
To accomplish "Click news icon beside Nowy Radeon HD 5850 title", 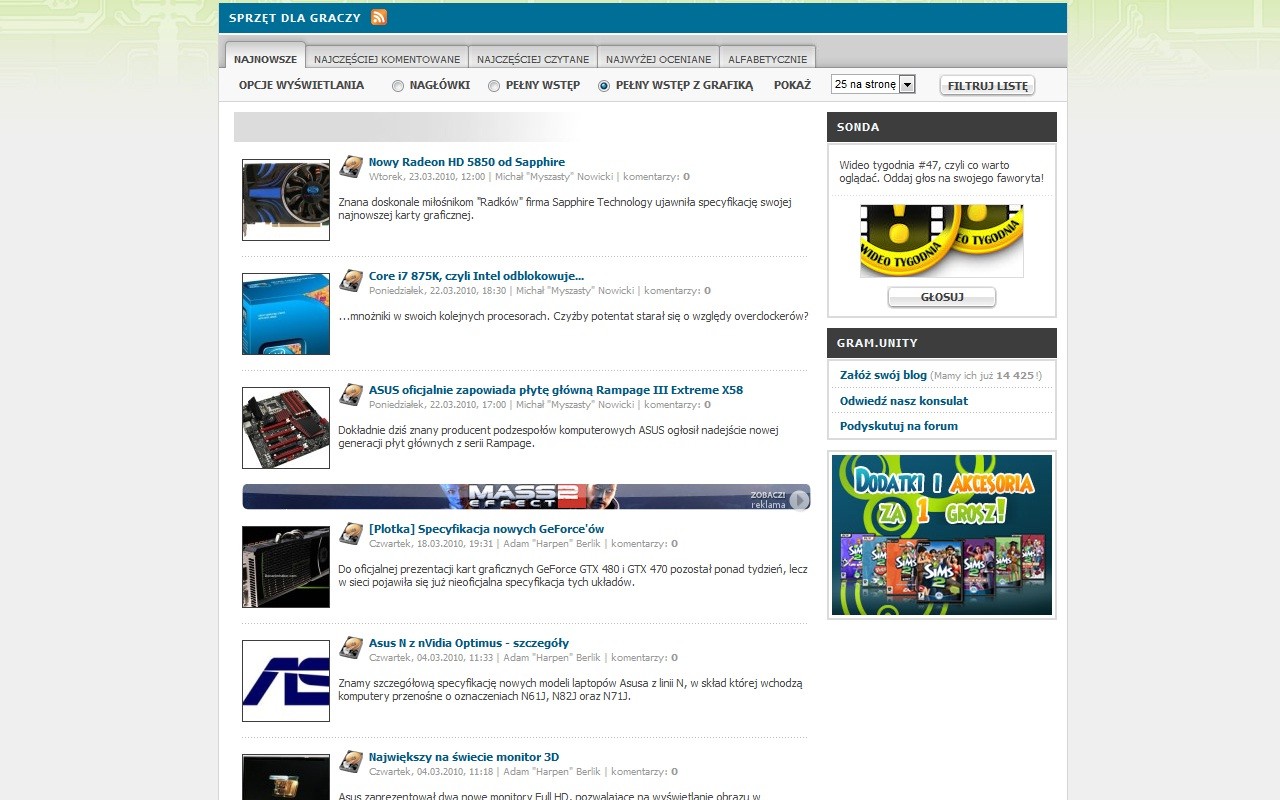I will (350, 166).
